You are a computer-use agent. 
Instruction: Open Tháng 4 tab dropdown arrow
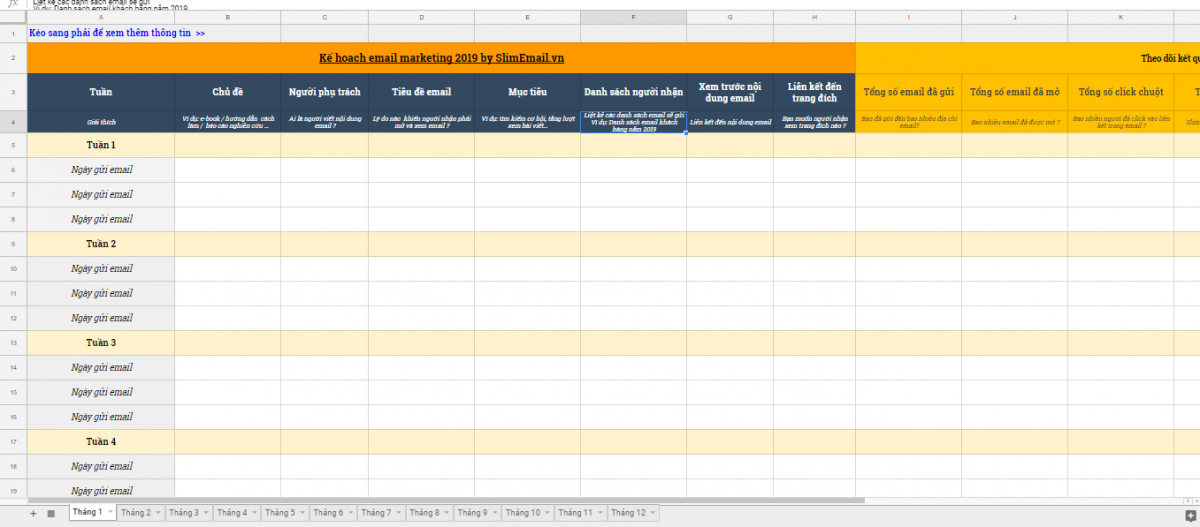click(254, 513)
